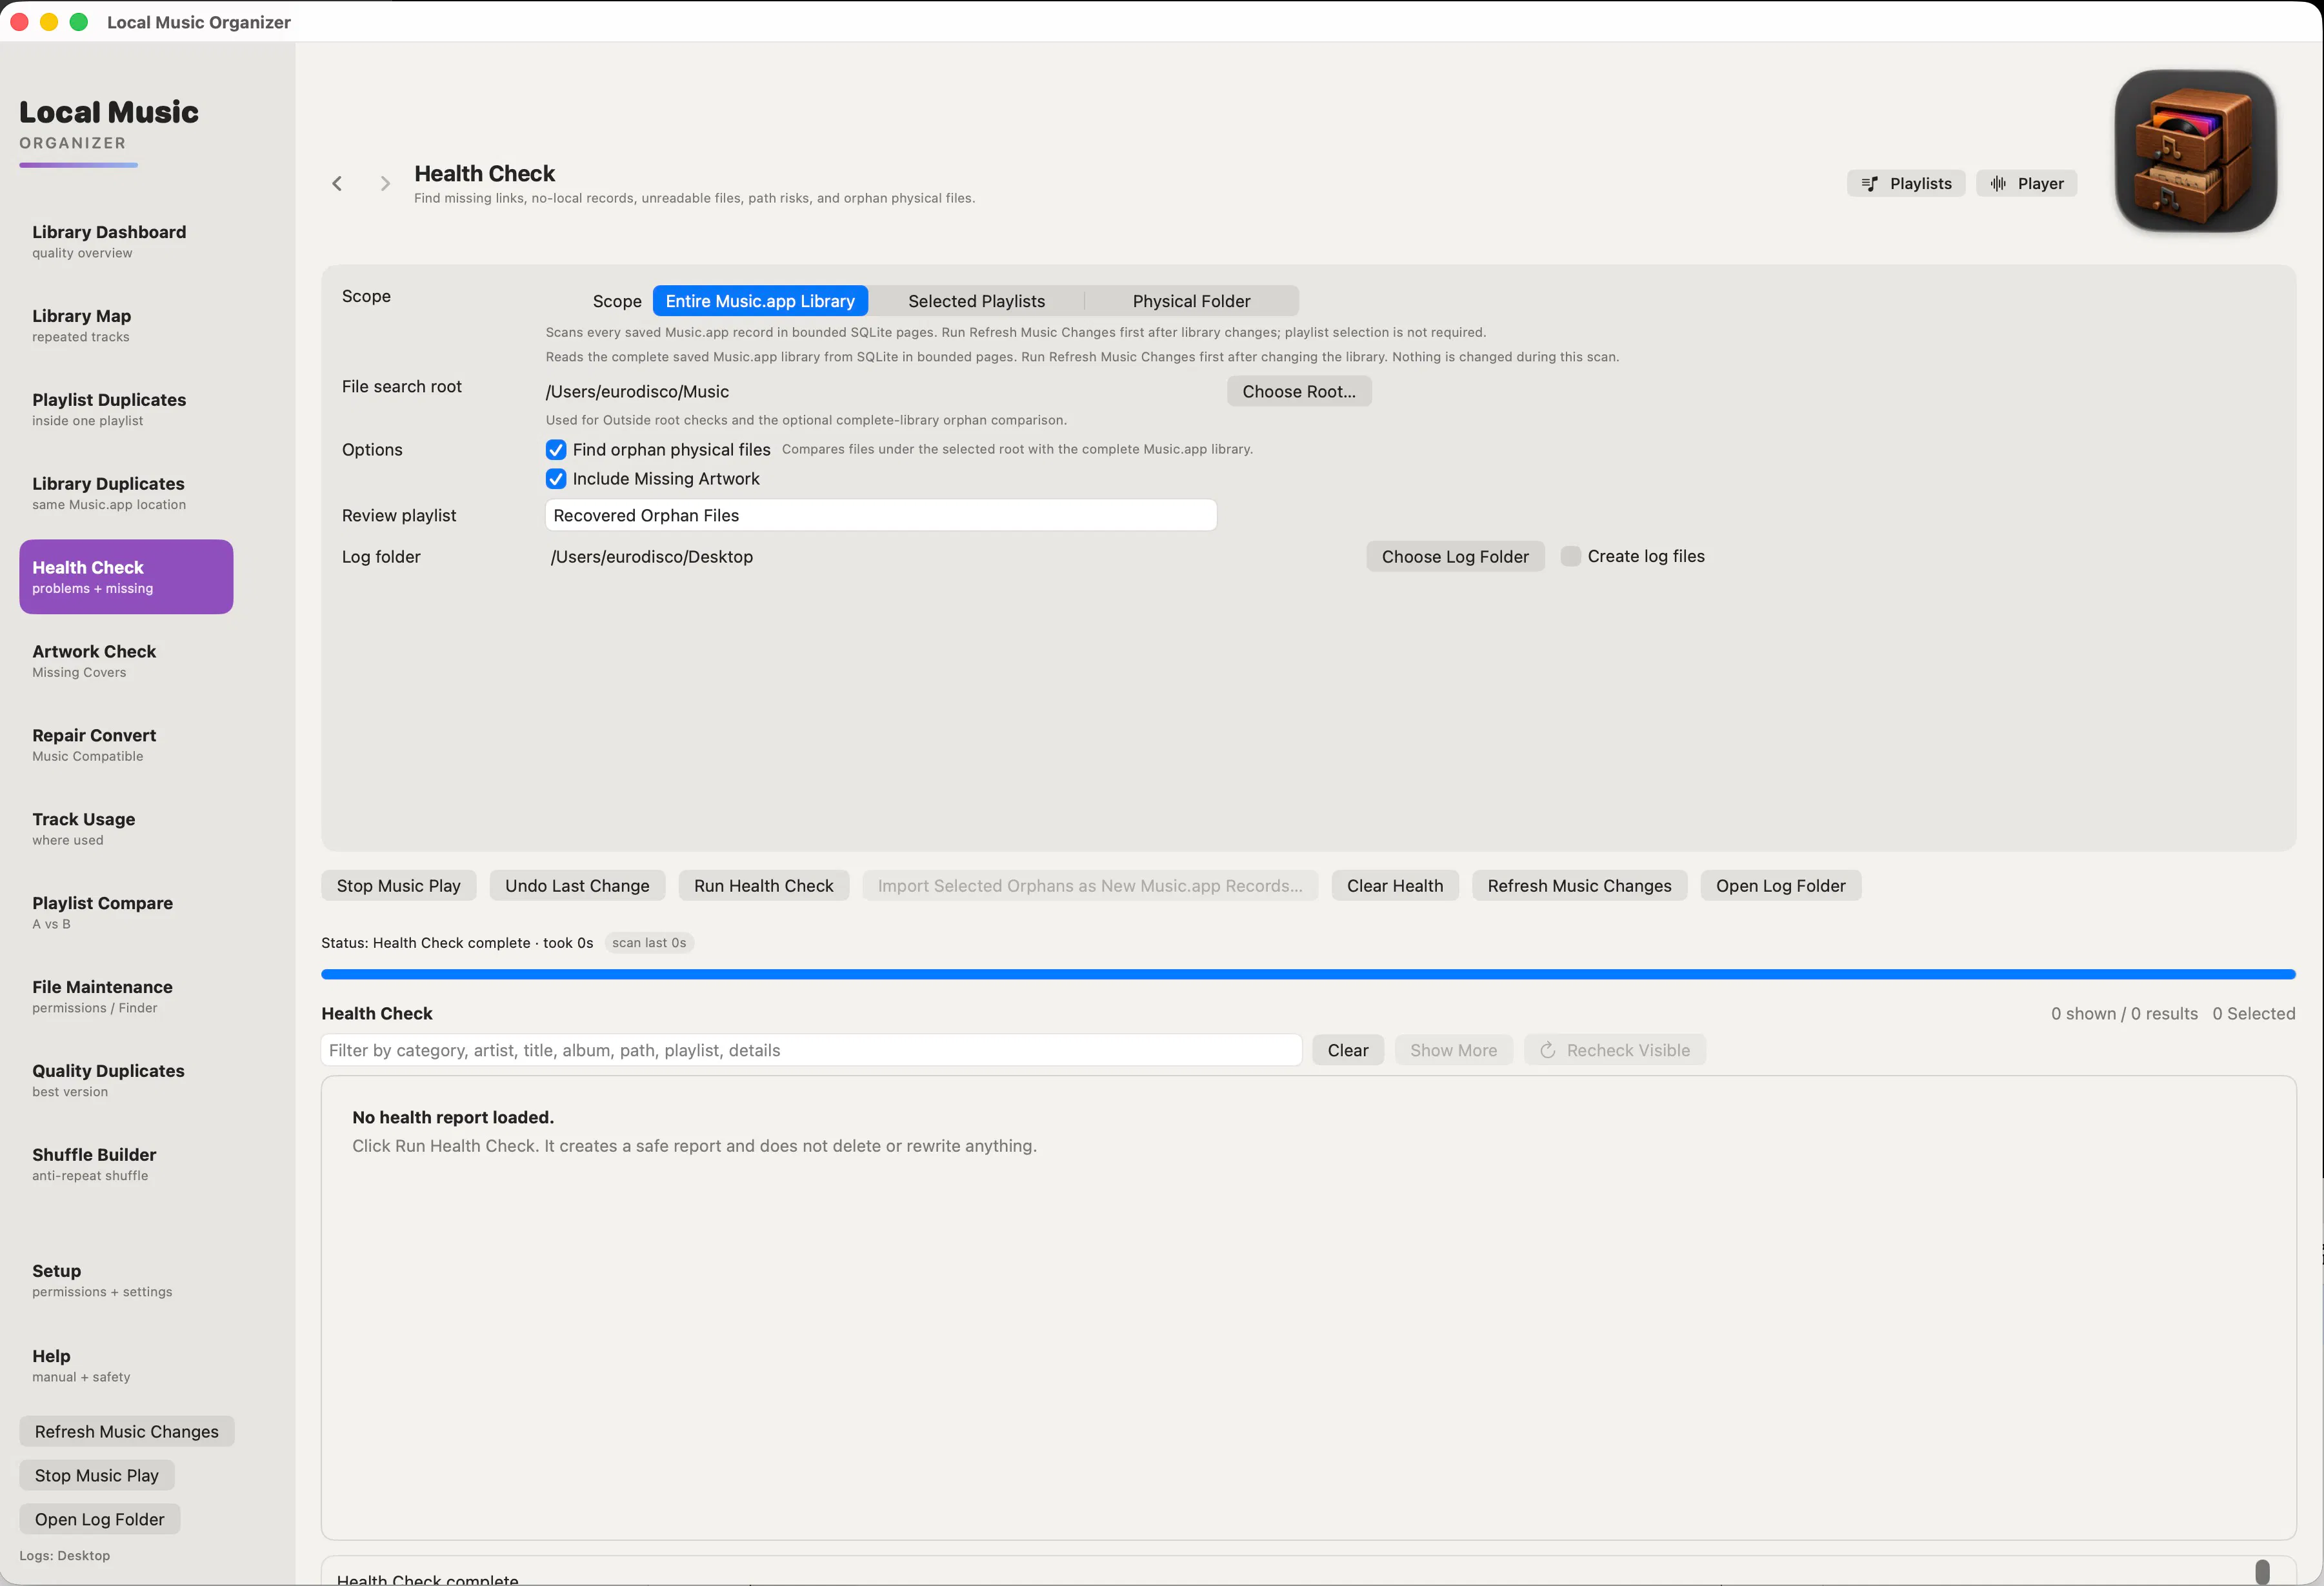Viewport: 2324px width, 1586px height.
Task: Click 'Logs: Desktop' sidebar label
Action: (x=65, y=1555)
